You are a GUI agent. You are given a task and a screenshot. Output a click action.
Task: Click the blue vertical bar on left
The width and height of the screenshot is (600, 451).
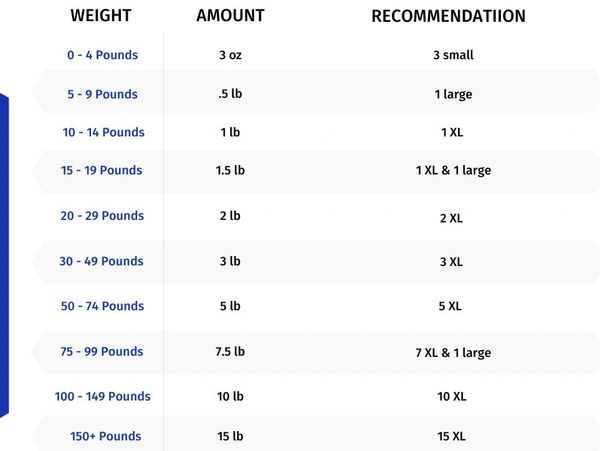(4, 256)
